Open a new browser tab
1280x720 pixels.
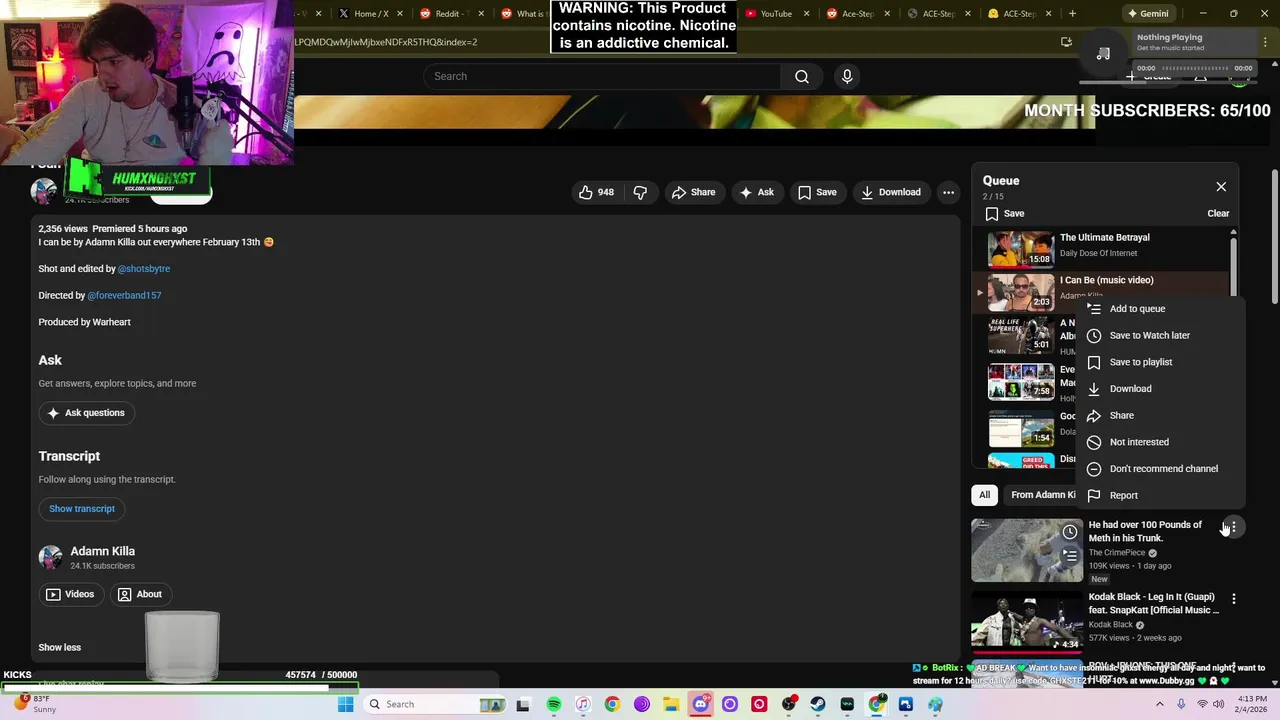click(1072, 14)
